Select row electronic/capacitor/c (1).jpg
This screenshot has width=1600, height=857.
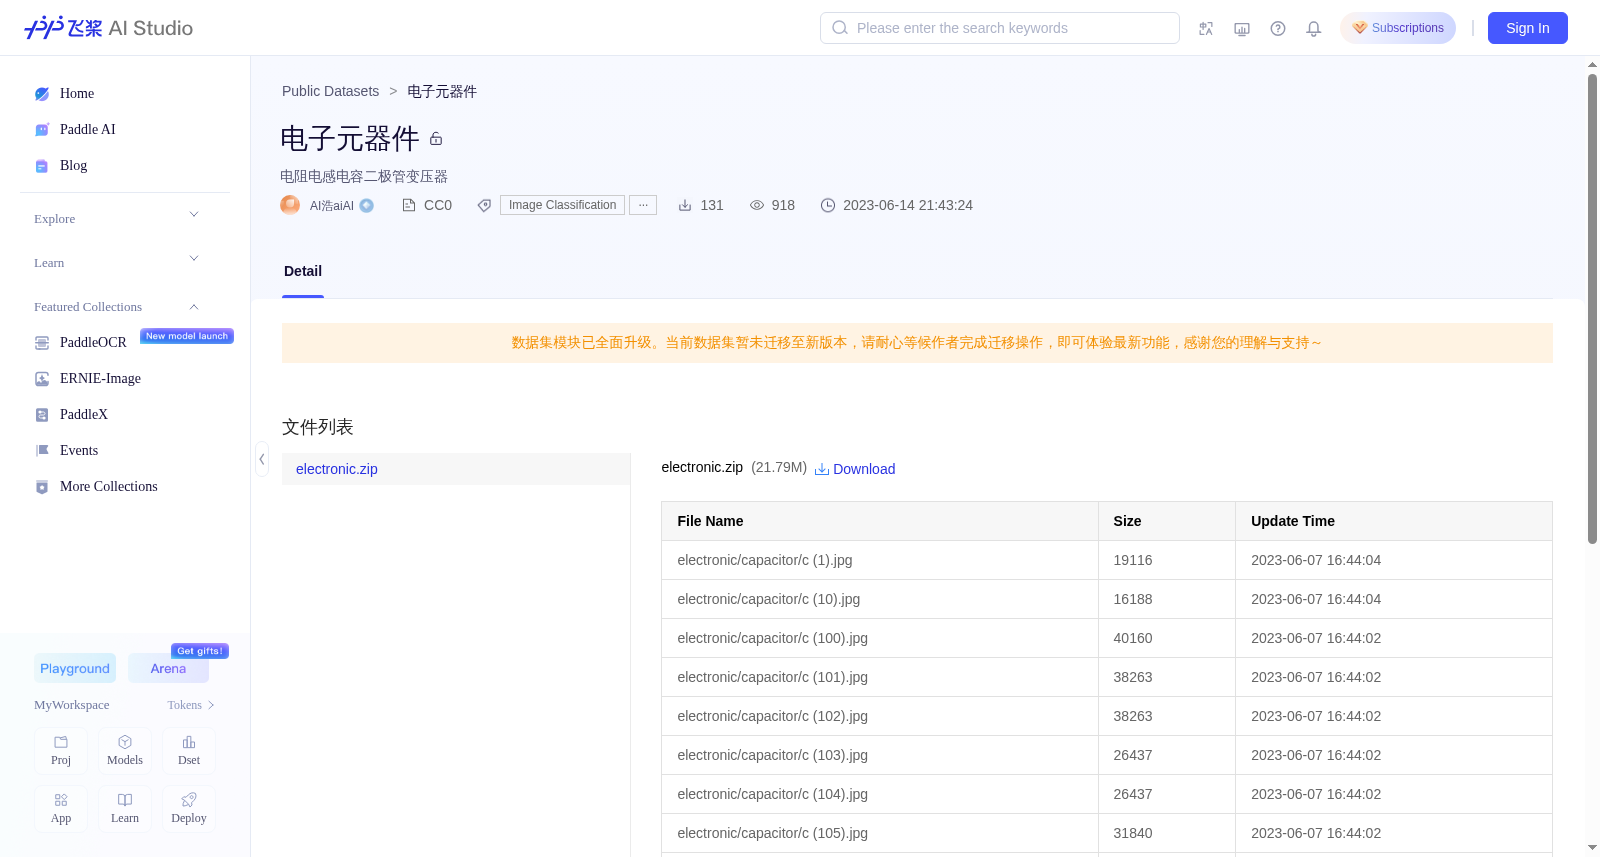click(1107, 560)
